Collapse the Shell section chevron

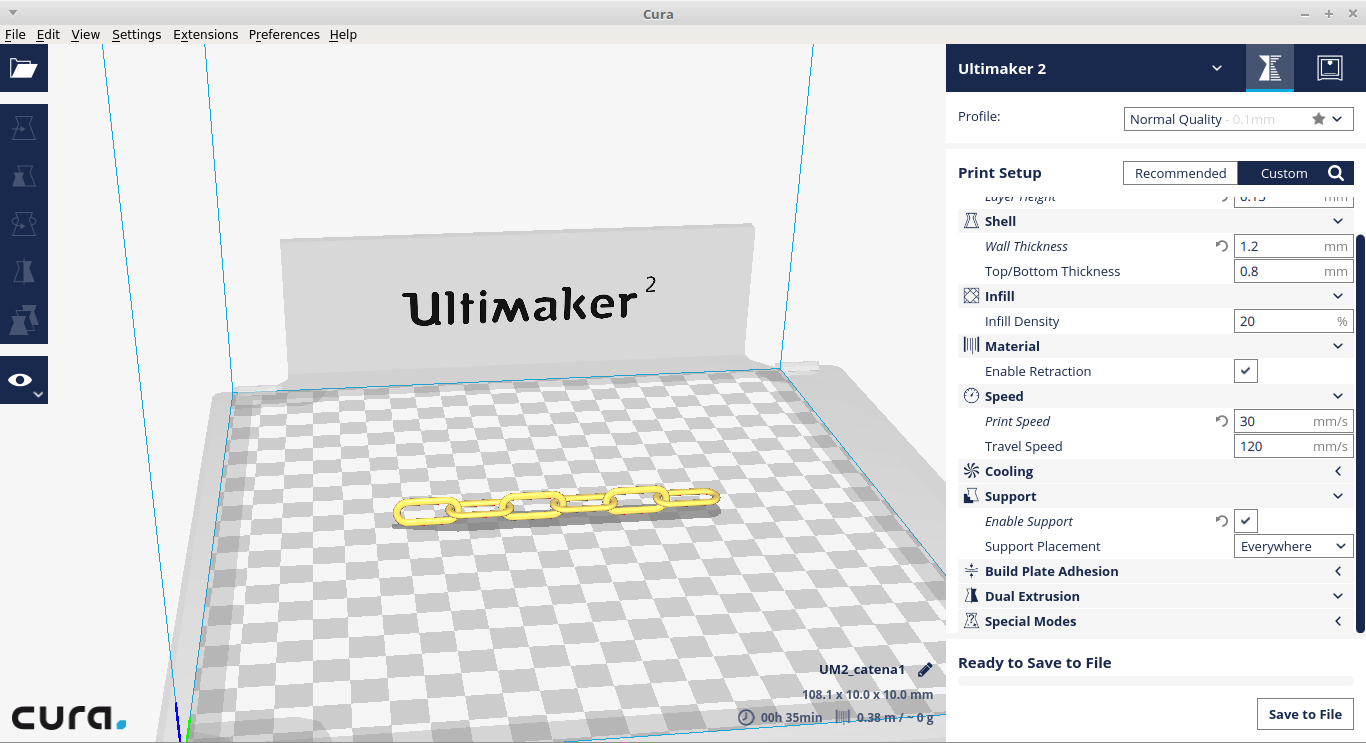1338,221
